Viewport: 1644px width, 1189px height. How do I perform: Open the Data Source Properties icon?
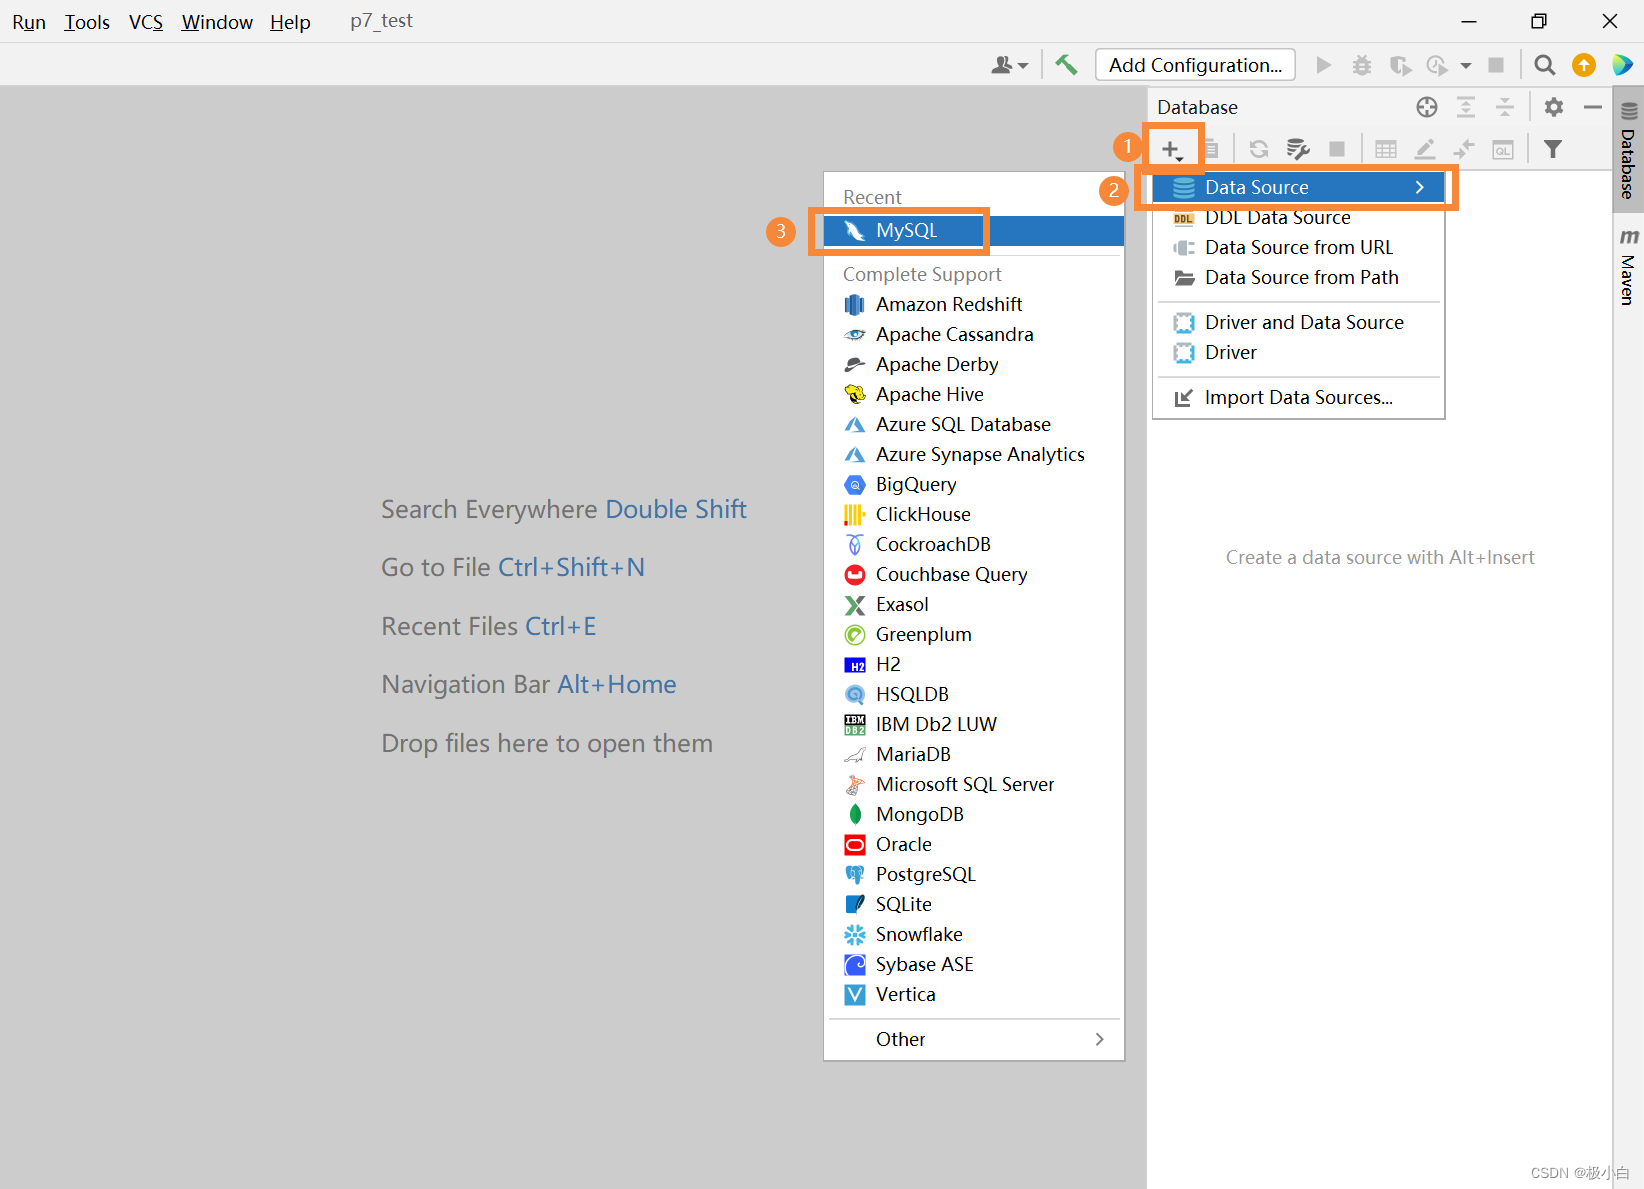pyautogui.click(x=1298, y=150)
